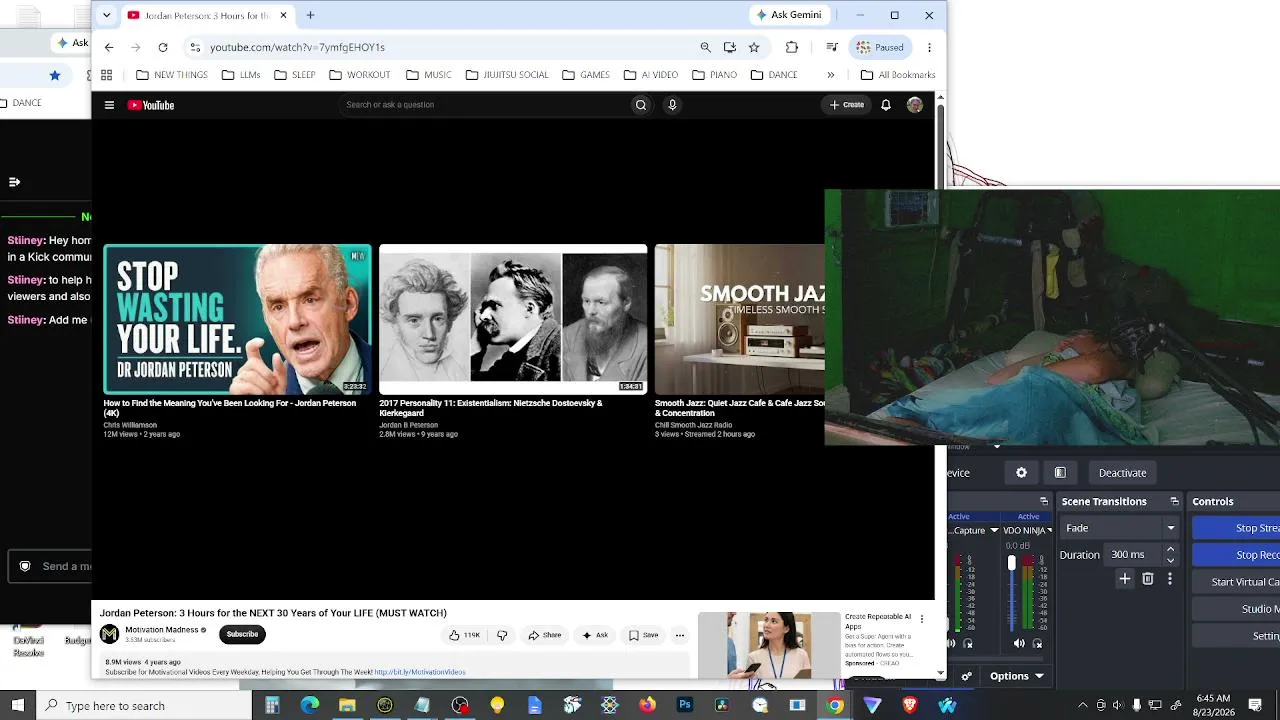Click the zoom magnifier in address bar

click(705, 47)
